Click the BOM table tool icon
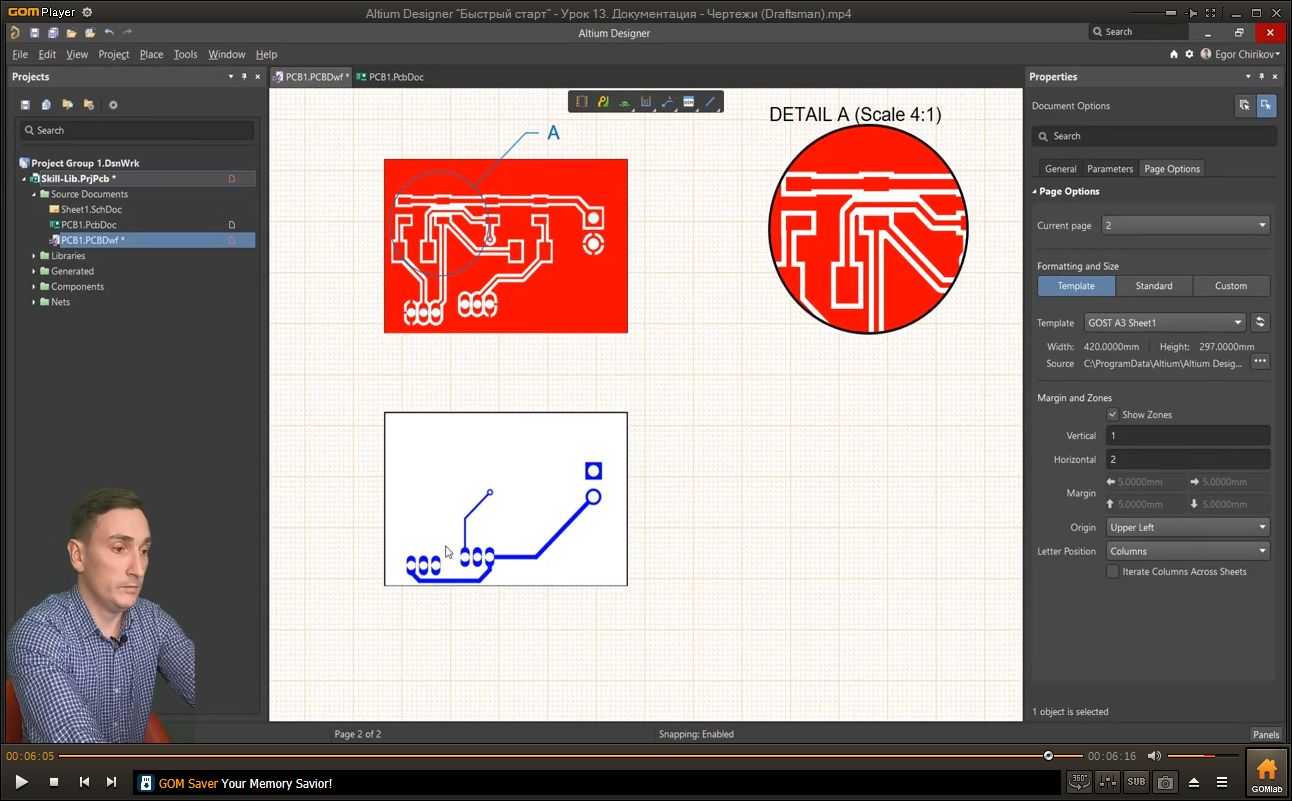 click(x=689, y=102)
